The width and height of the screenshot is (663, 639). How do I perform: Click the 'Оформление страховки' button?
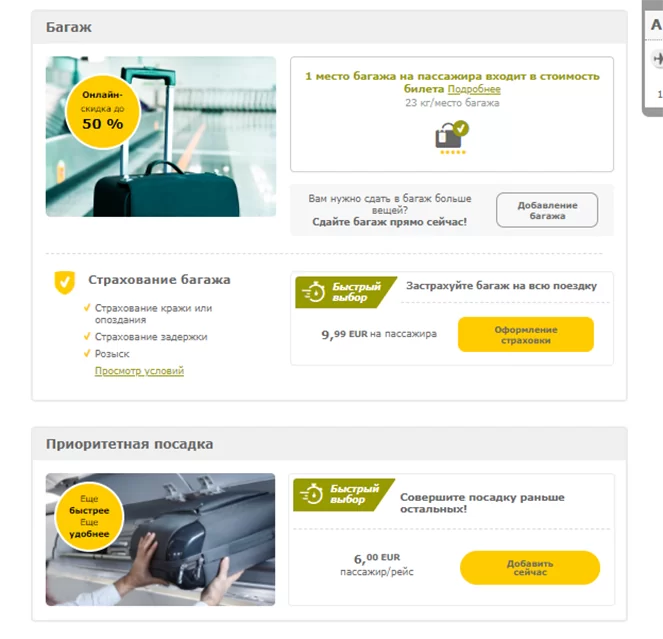point(526,335)
